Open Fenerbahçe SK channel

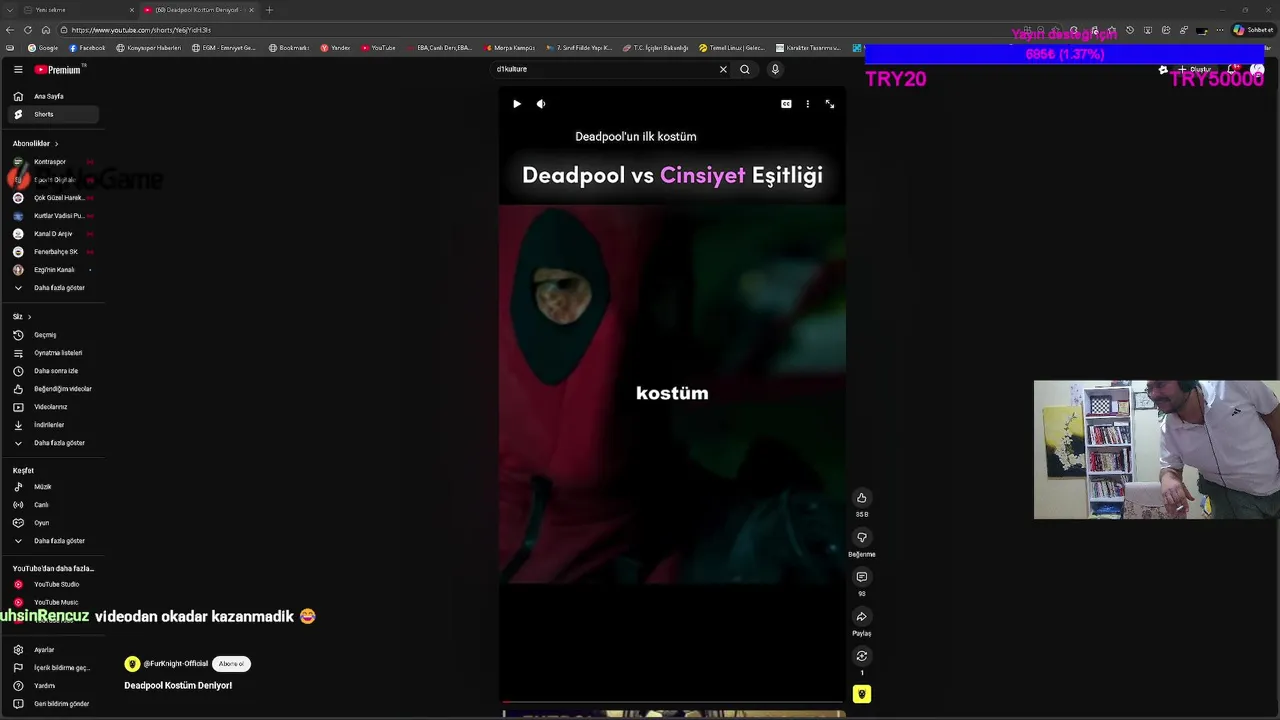point(52,252)
